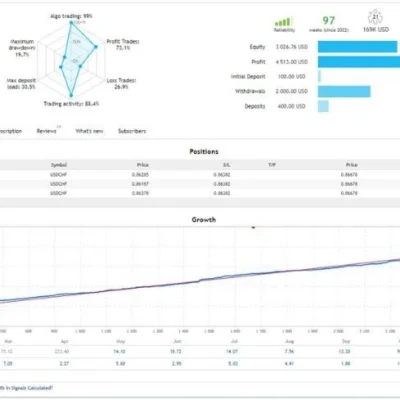400x400 pixels.
Task: Click the Jul month column header
Action: [x=234, y=341]
